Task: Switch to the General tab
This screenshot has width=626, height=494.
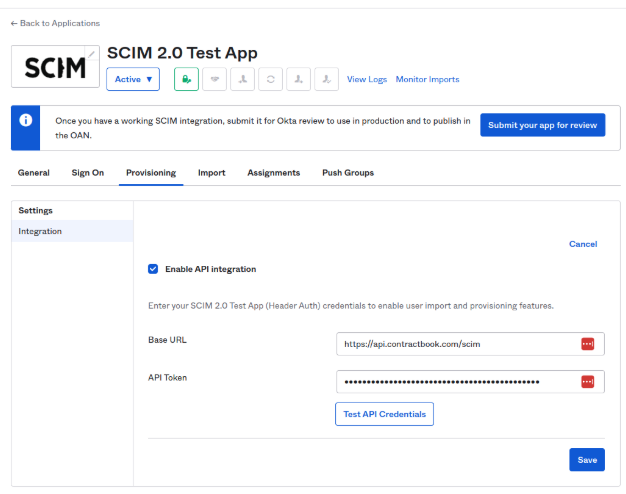Action: [34, 173]
